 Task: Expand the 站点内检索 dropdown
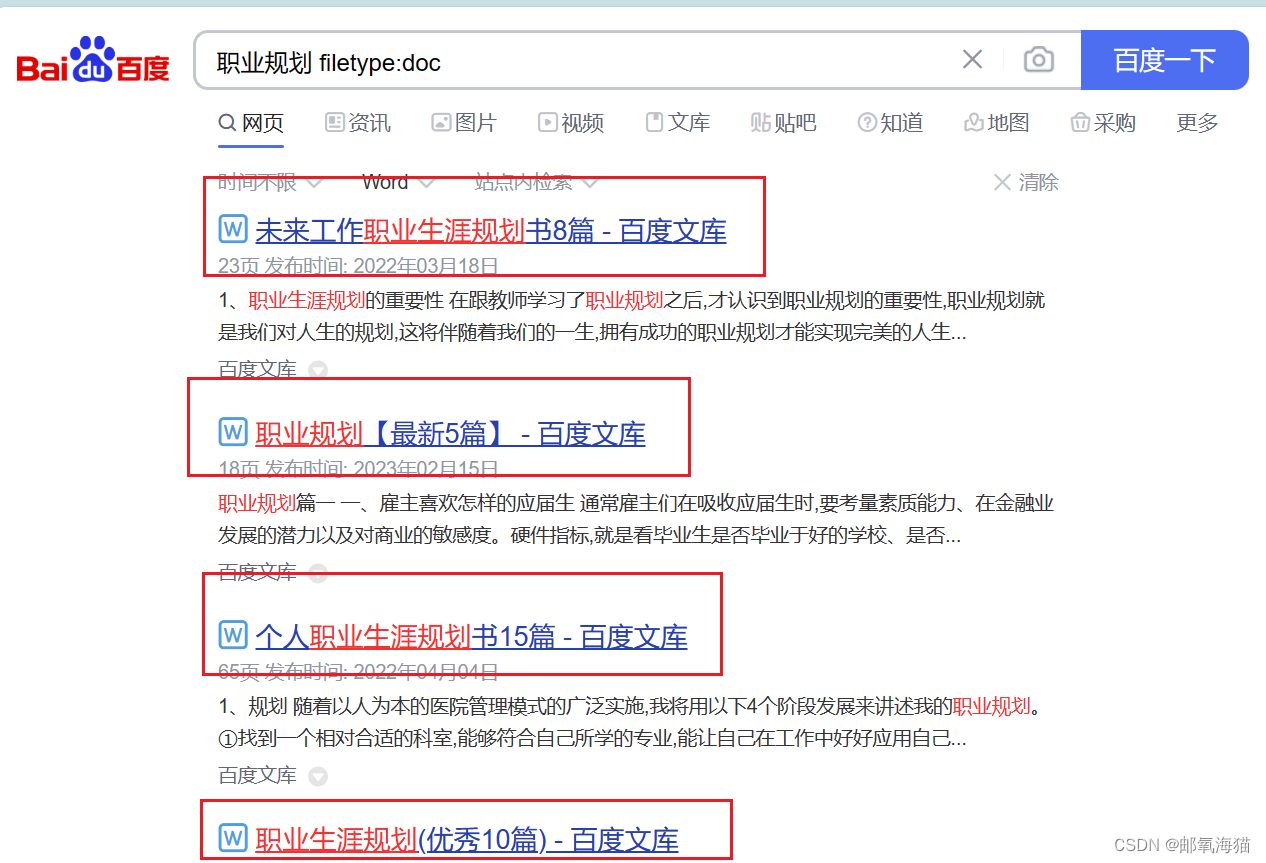[x=537, y=182]
